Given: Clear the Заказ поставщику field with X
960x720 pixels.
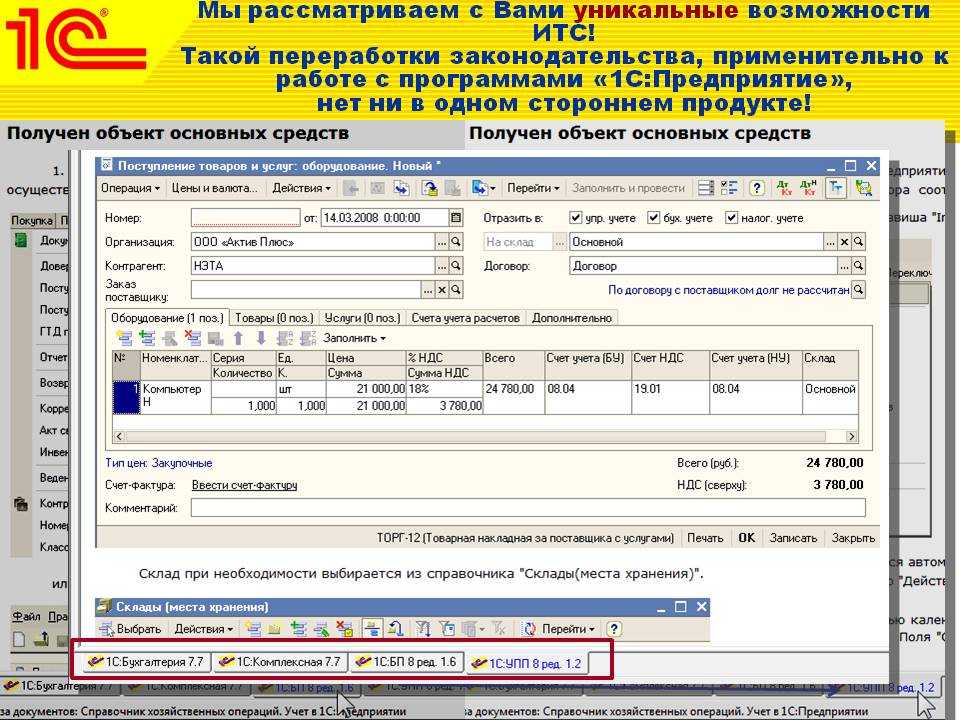Looking at the screenshot, I should (441, 290).
